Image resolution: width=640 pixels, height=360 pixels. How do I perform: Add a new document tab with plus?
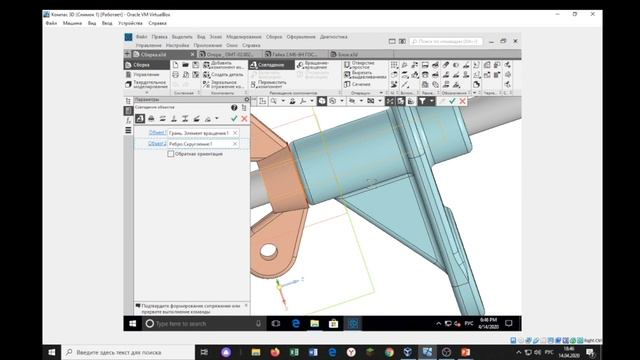tap(127, 54)
